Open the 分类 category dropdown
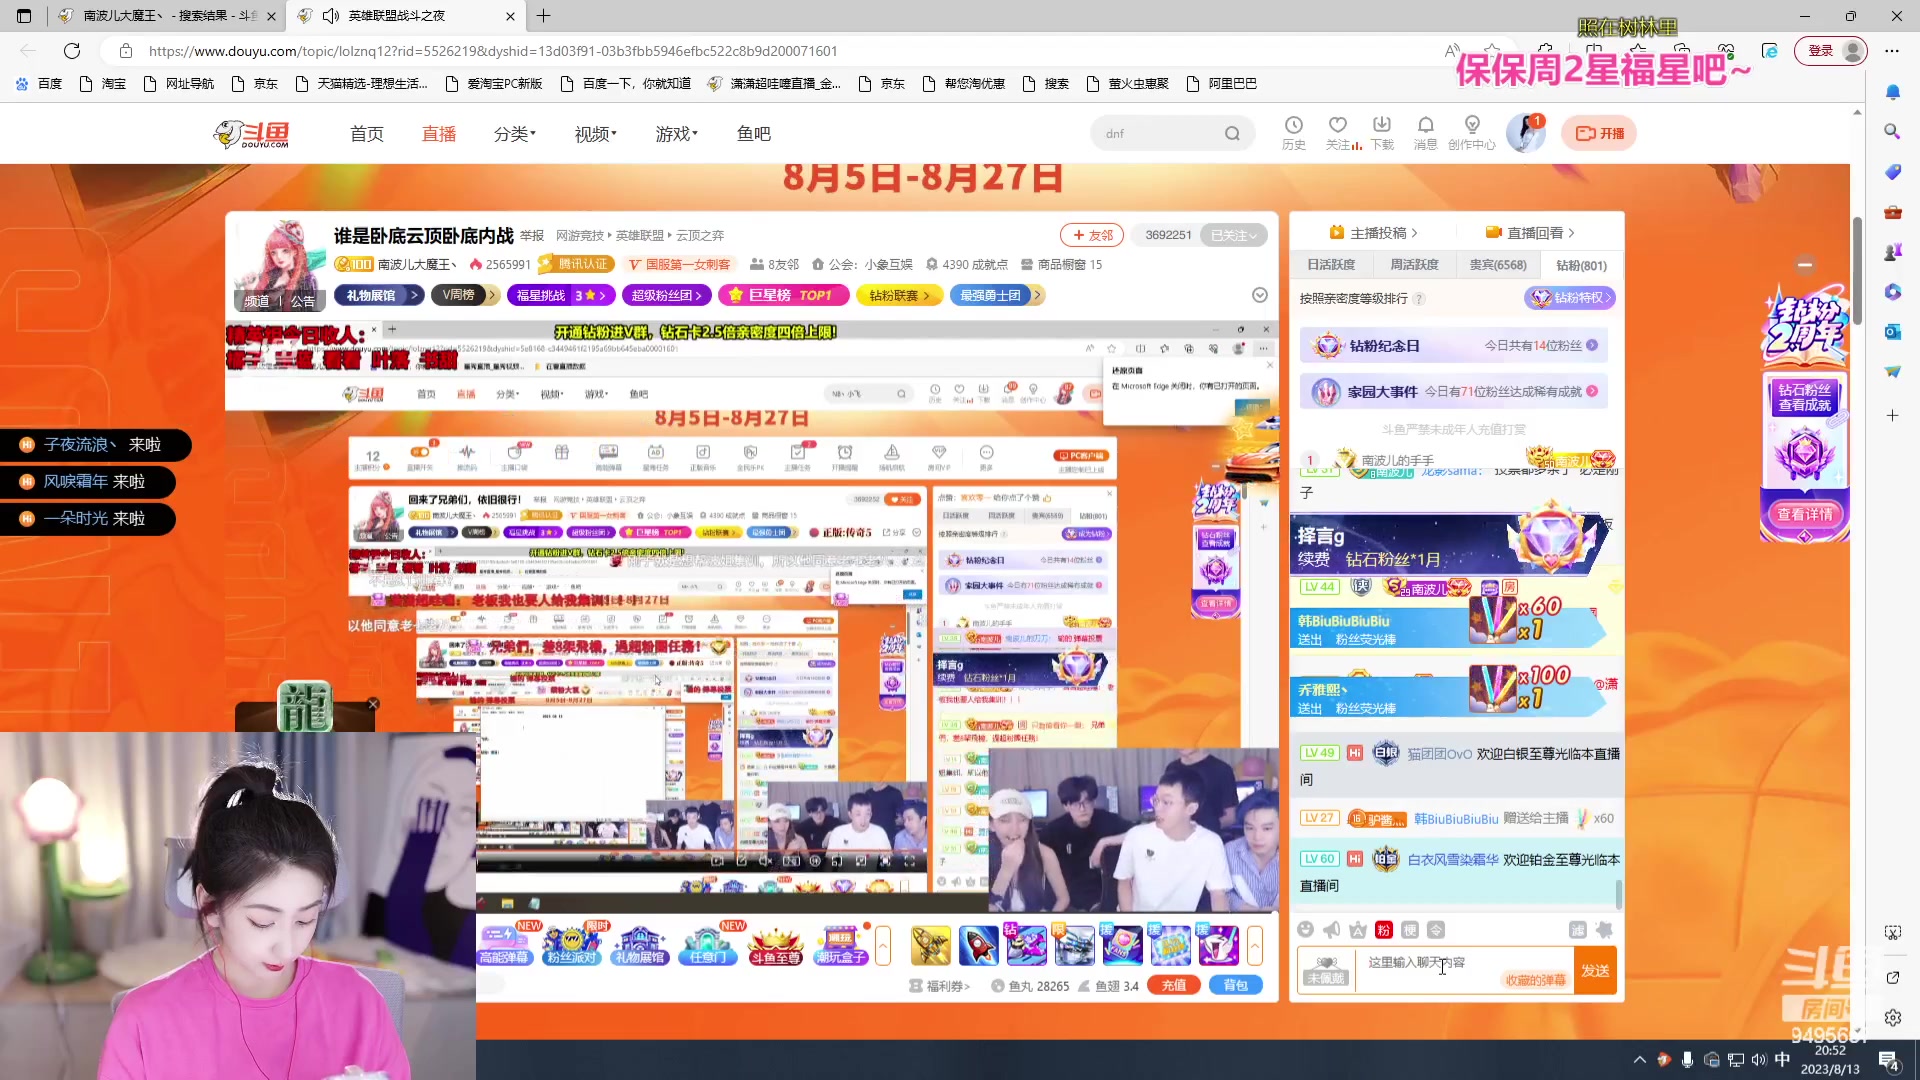1920x1080 pixels. [513, 133]
